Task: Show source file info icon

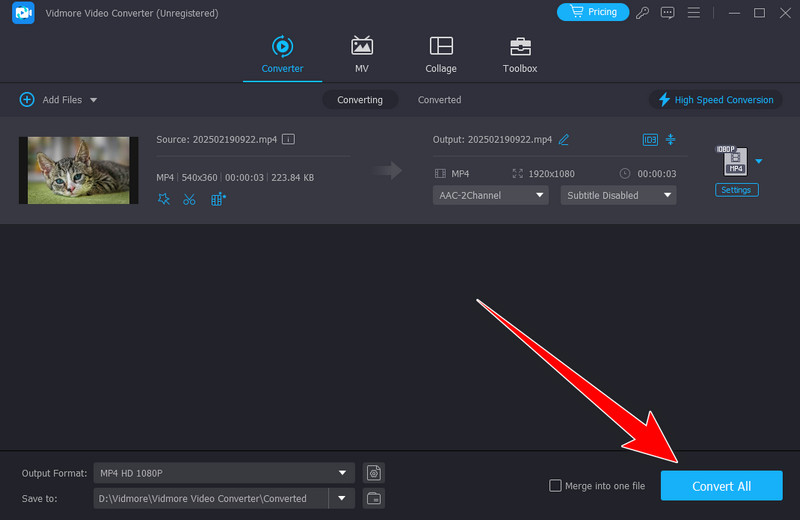Action: point(288,139)
